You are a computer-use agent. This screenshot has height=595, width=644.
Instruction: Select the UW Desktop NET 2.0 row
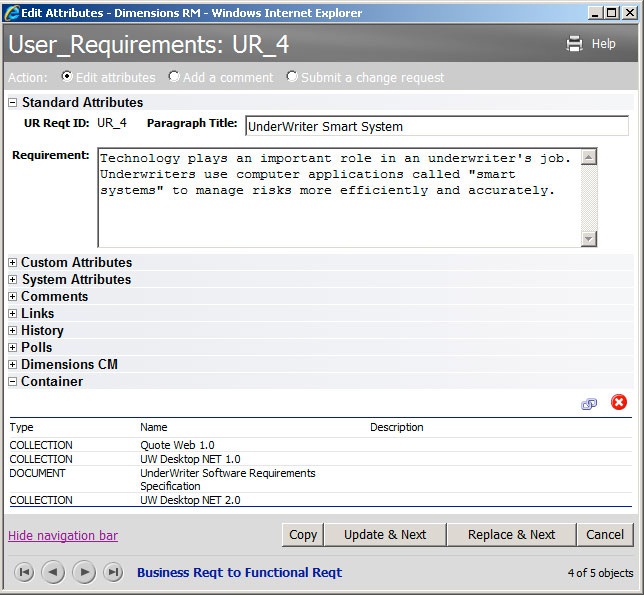pos(320,500)
